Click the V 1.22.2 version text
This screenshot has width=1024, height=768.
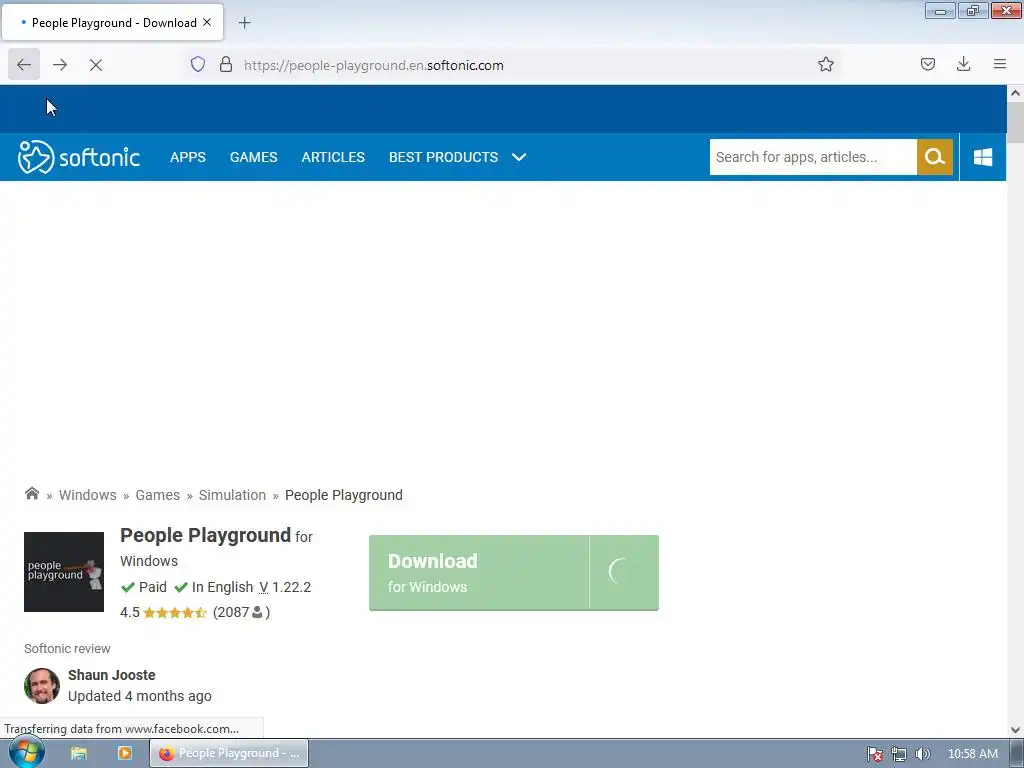[285, 587]
